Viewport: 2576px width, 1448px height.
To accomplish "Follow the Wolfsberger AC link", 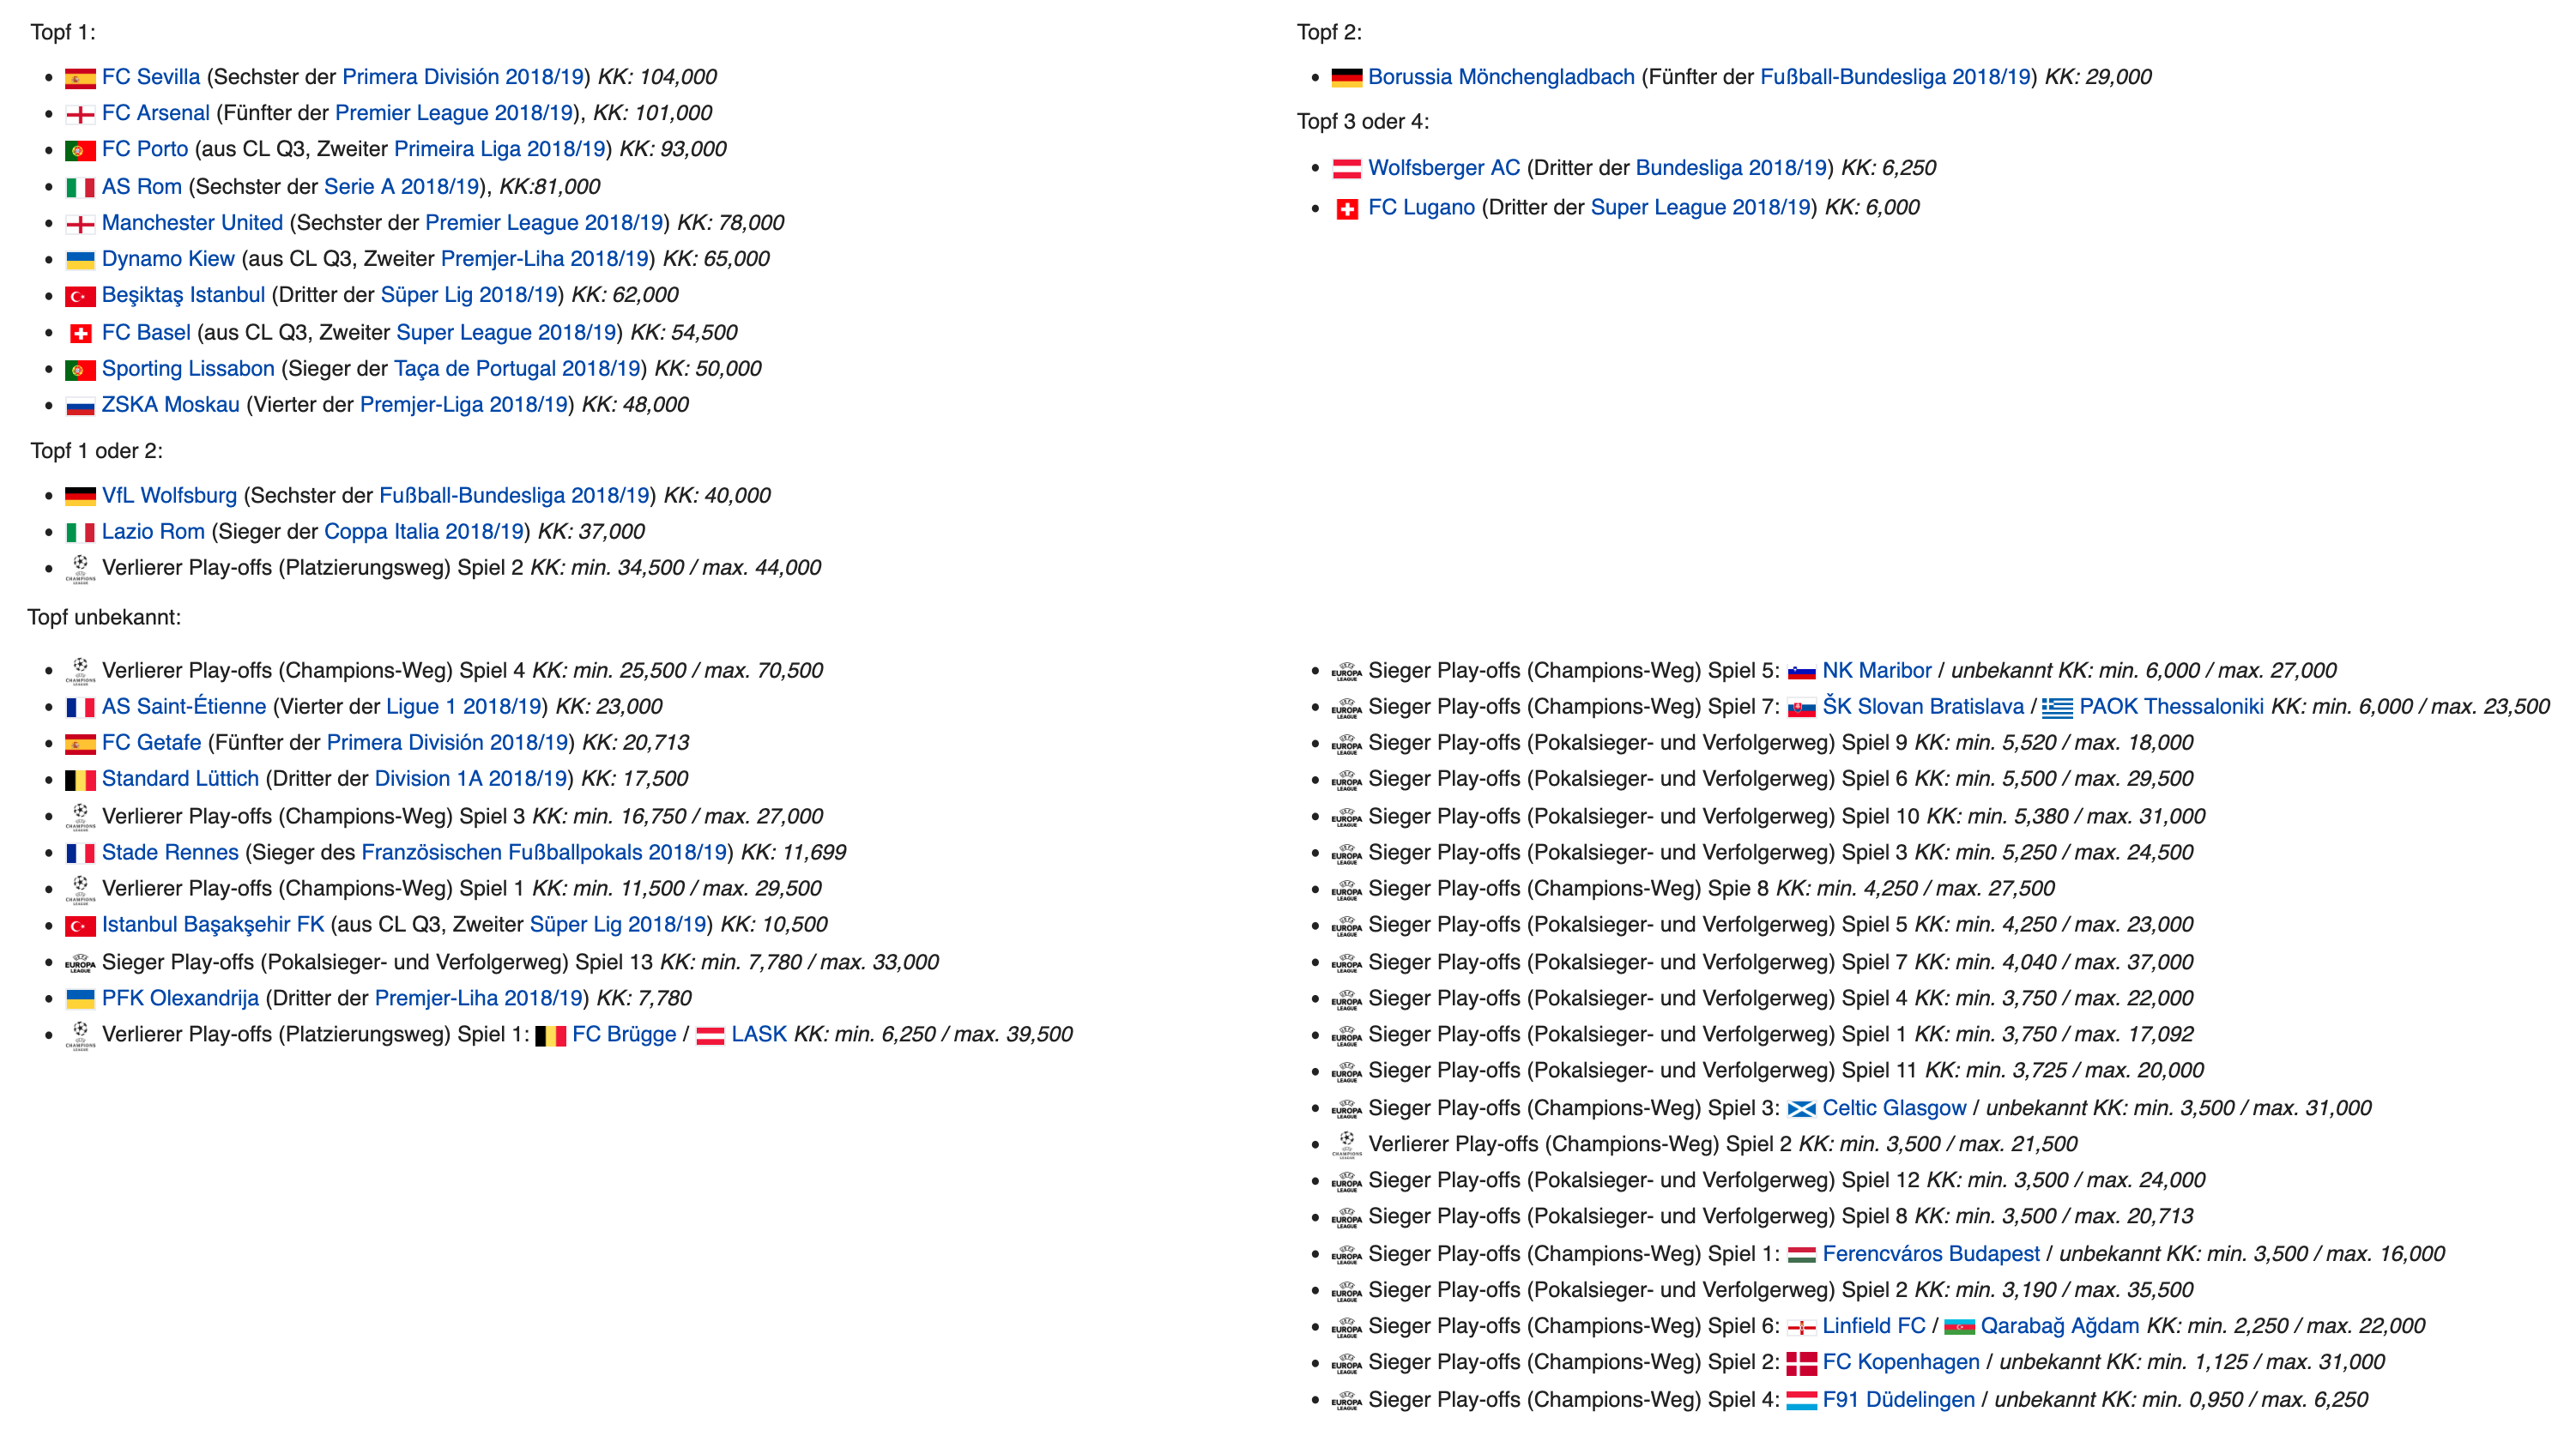I will [1443, 168].
